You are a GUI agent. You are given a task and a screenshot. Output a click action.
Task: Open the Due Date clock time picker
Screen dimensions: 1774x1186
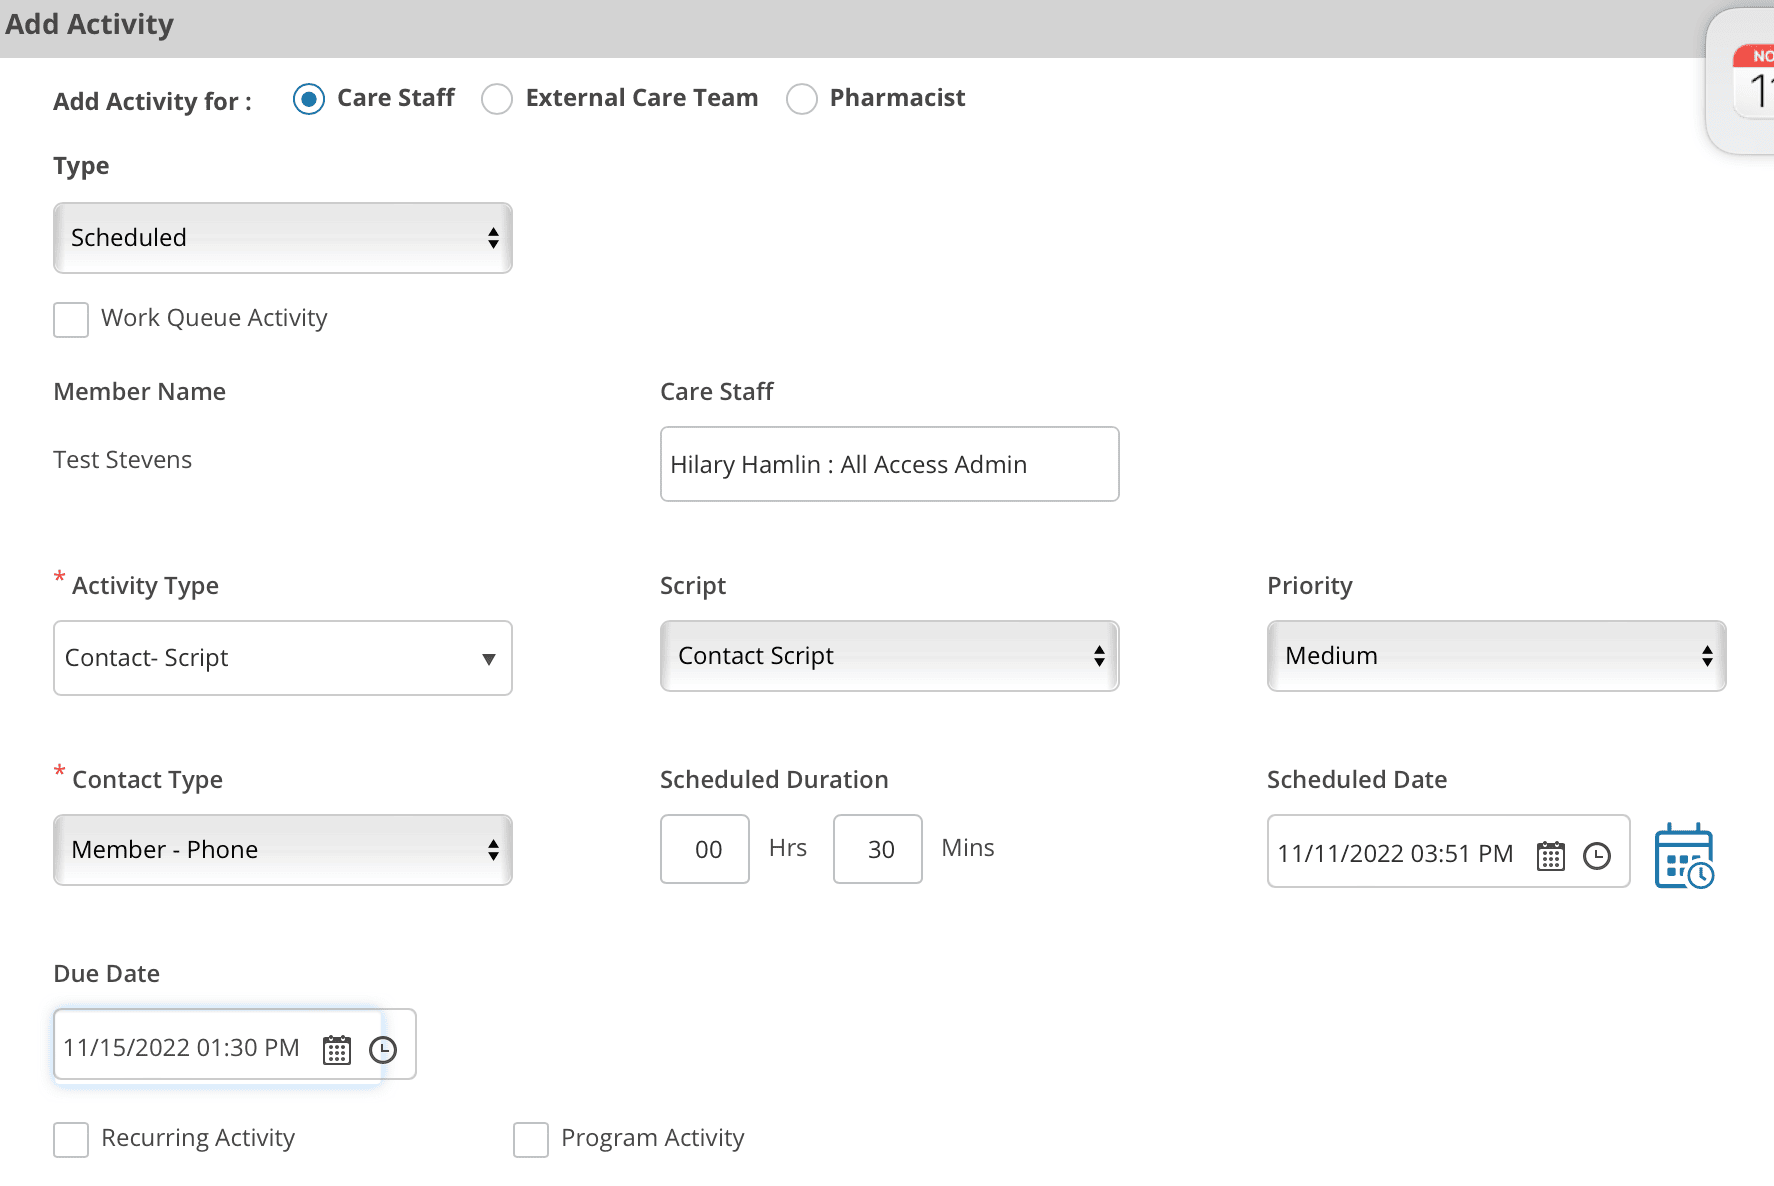(x=383, y=1050)
